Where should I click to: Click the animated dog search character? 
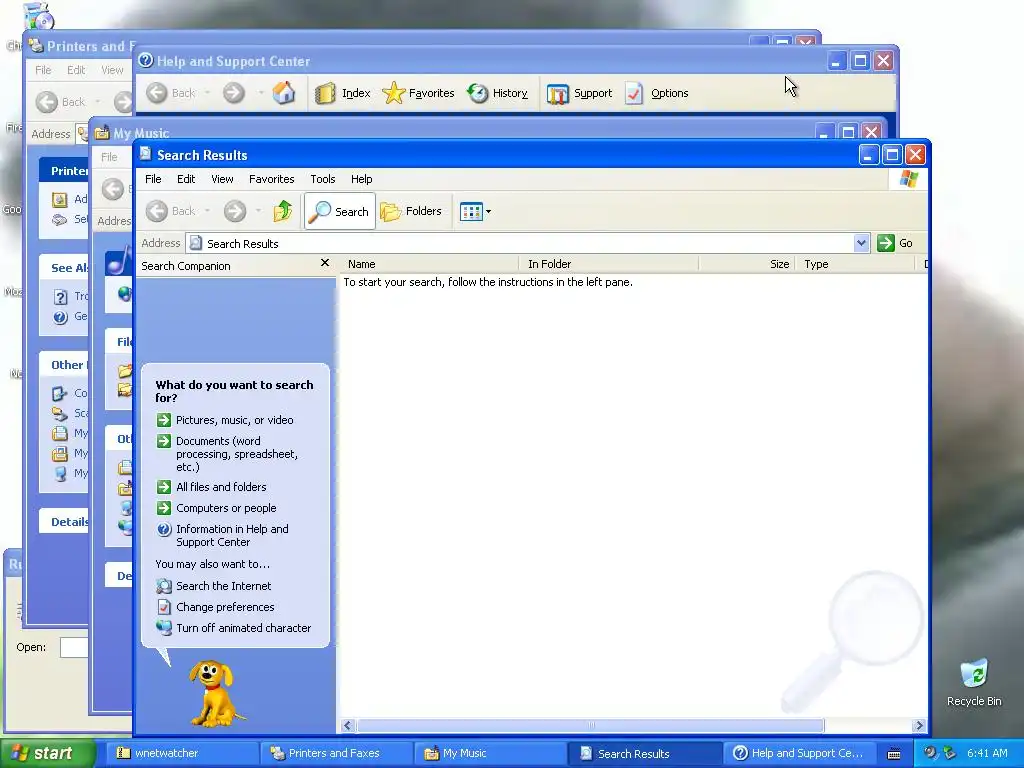point(214,693)
